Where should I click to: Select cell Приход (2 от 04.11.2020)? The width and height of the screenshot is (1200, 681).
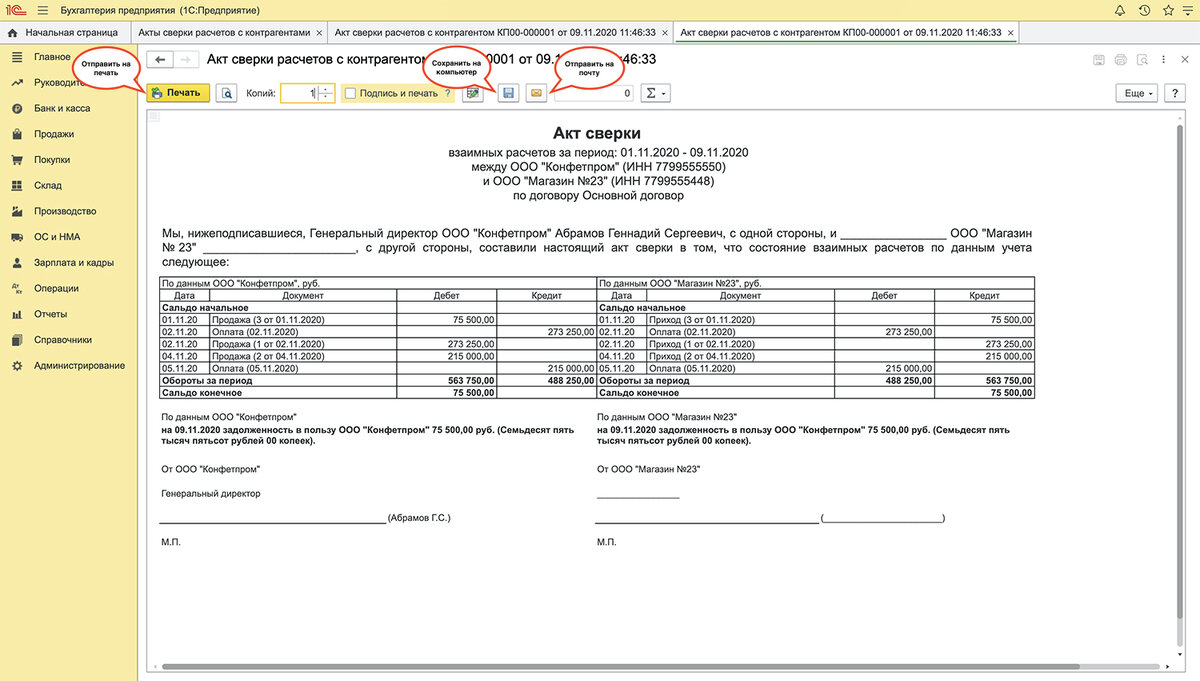click(x=740, y=356)
